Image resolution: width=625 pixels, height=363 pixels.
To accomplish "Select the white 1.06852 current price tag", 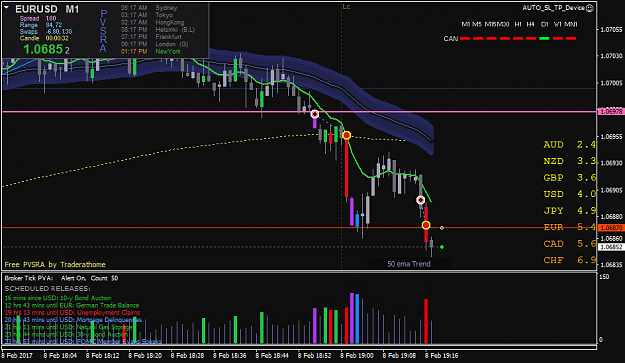I will pos(610,247).
